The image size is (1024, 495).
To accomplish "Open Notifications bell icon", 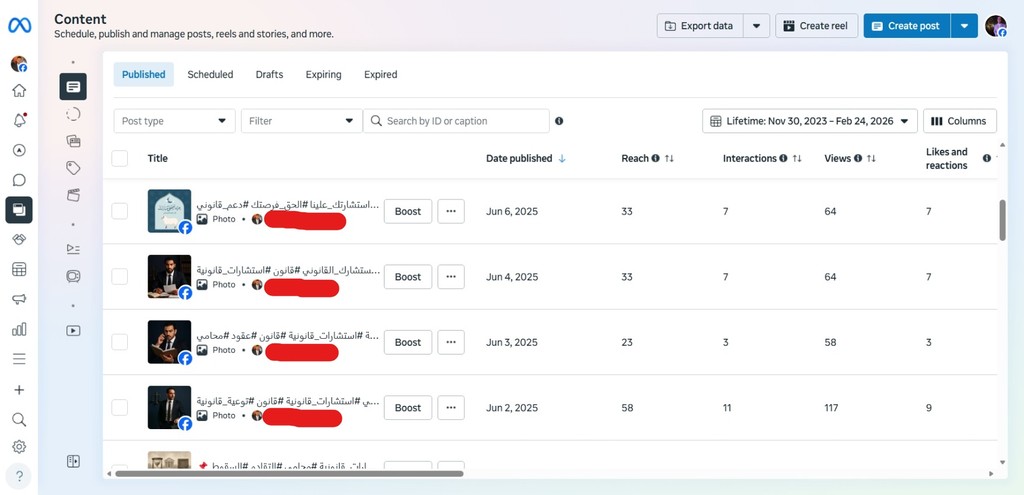I will click(x=19, y=120).
